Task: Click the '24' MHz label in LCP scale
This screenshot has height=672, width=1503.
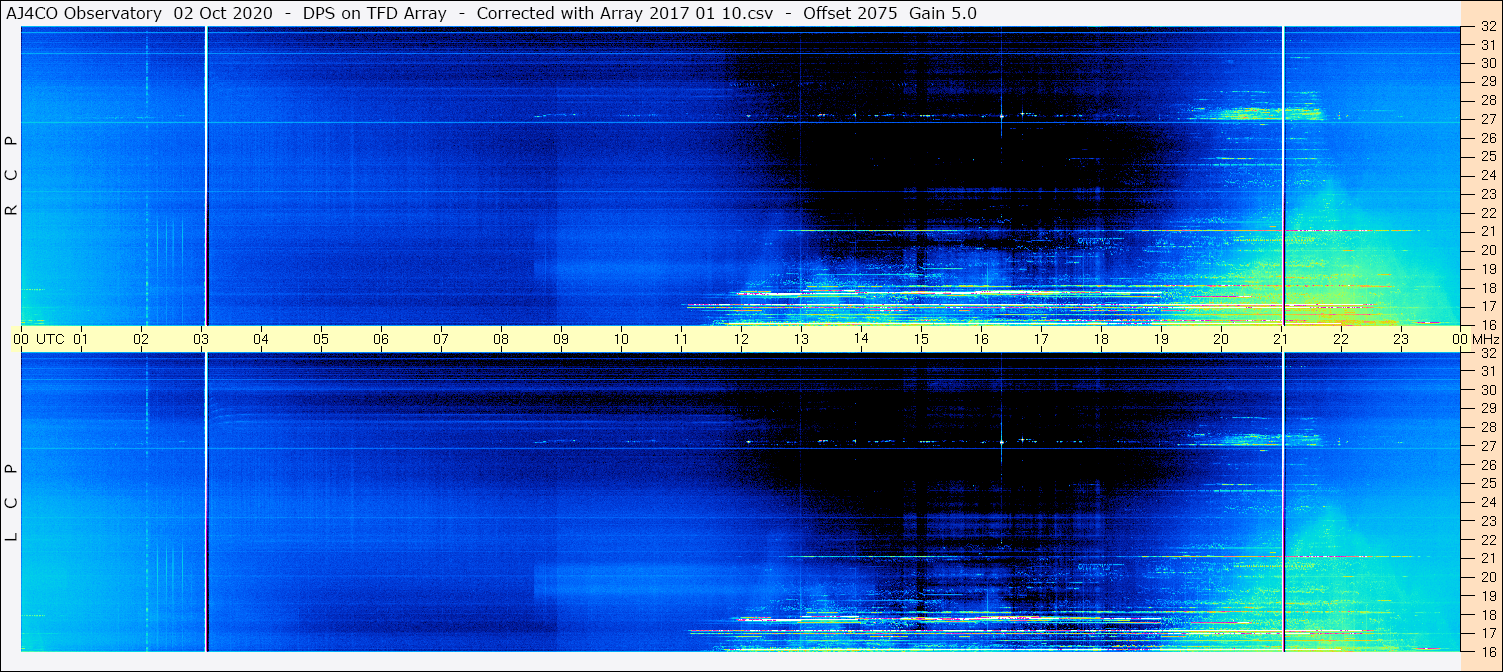Action: [x=1487, y=502]
